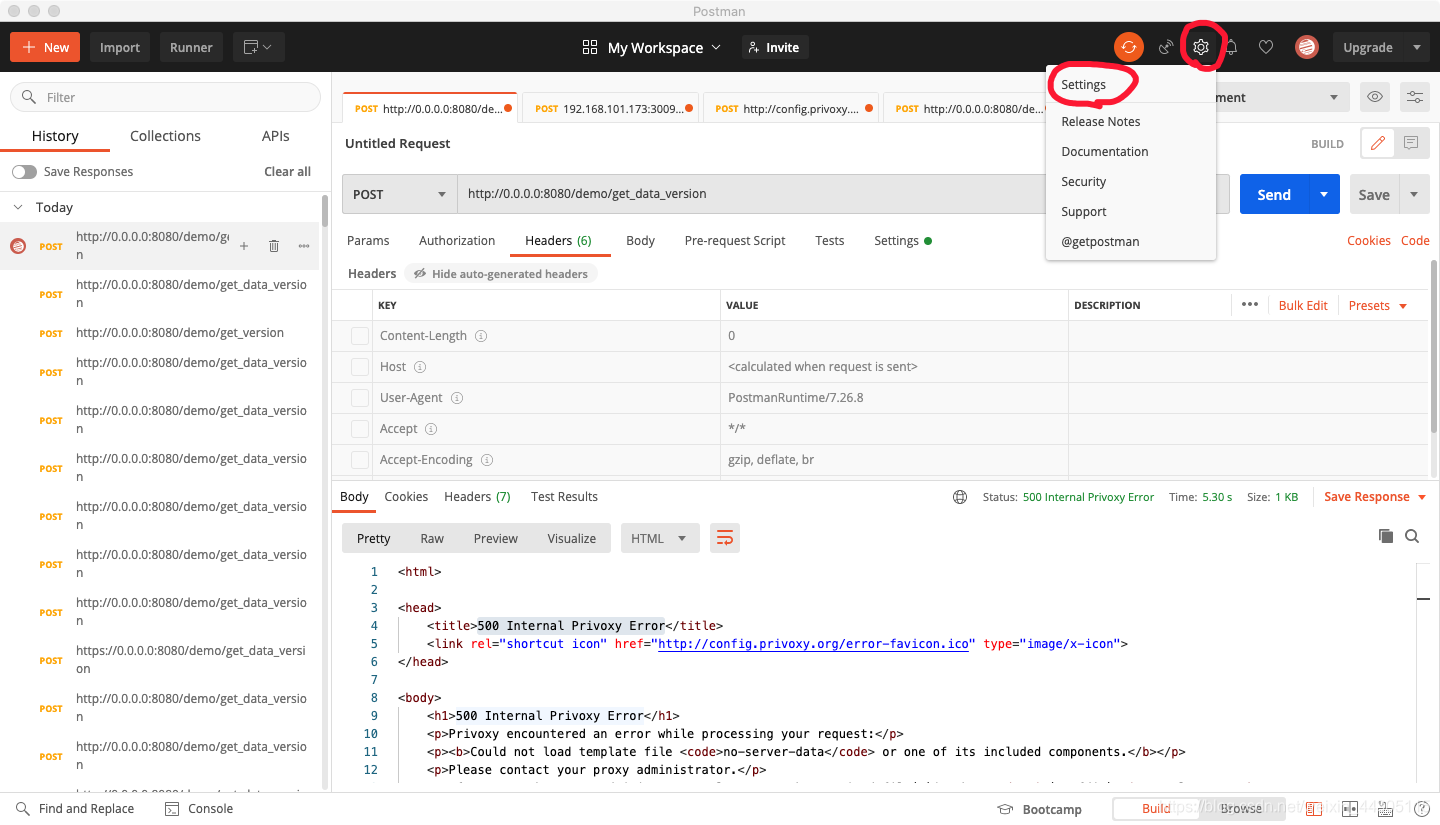Switch to the Collections tab
The width and height of the screenshot is (1440, 825).
tap(164, 135)
